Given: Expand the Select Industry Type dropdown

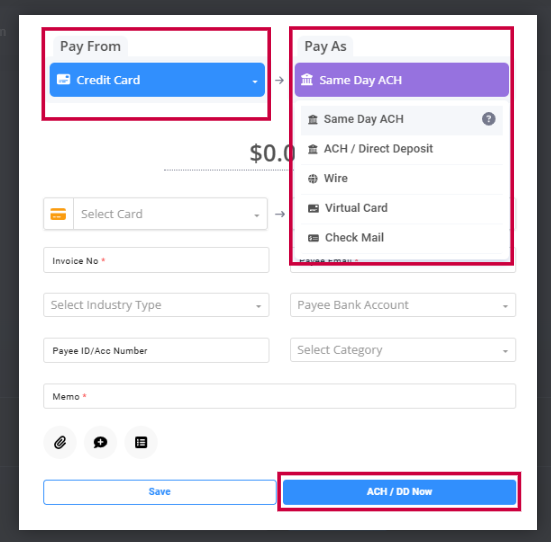Looking at the screenshot, I should pos(156,305).
